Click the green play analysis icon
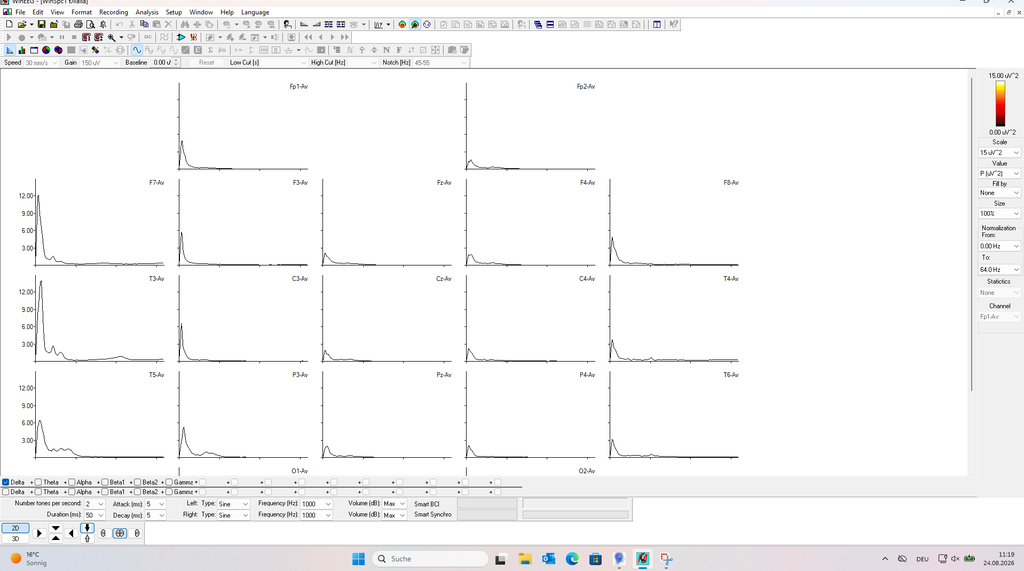This screenshot has height=571, width=1024. coord(181,37)
